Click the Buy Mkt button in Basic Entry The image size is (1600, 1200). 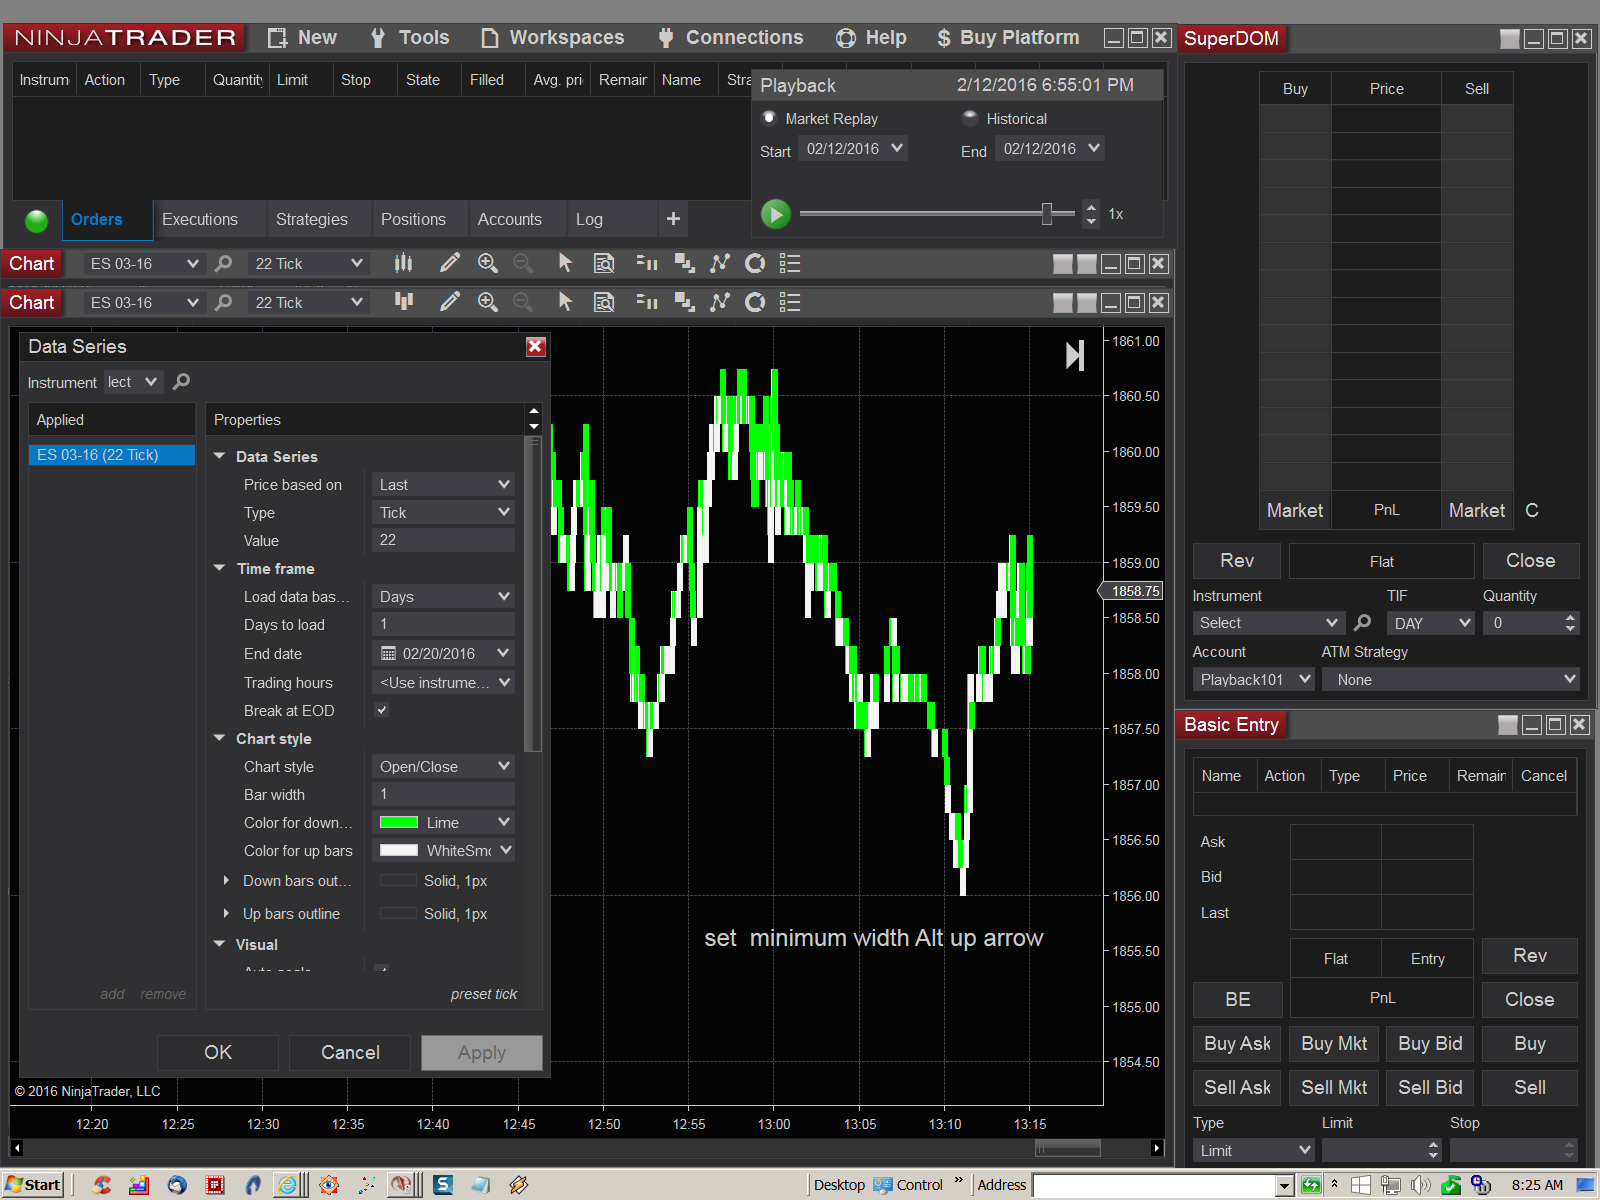(1334, 1044)
